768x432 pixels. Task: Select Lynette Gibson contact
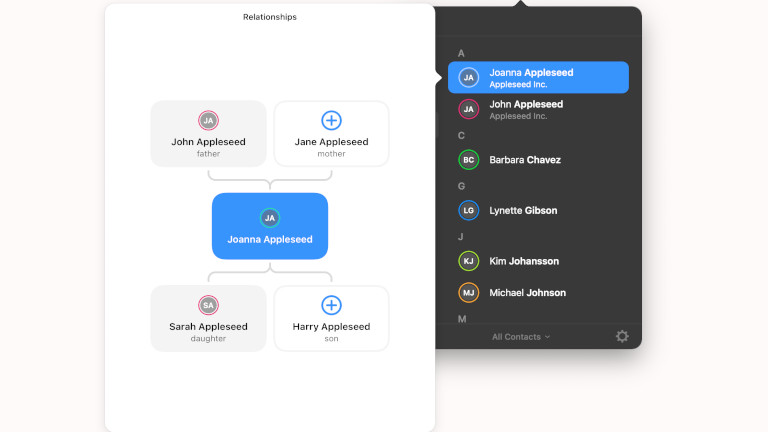[x=538, y=211]
